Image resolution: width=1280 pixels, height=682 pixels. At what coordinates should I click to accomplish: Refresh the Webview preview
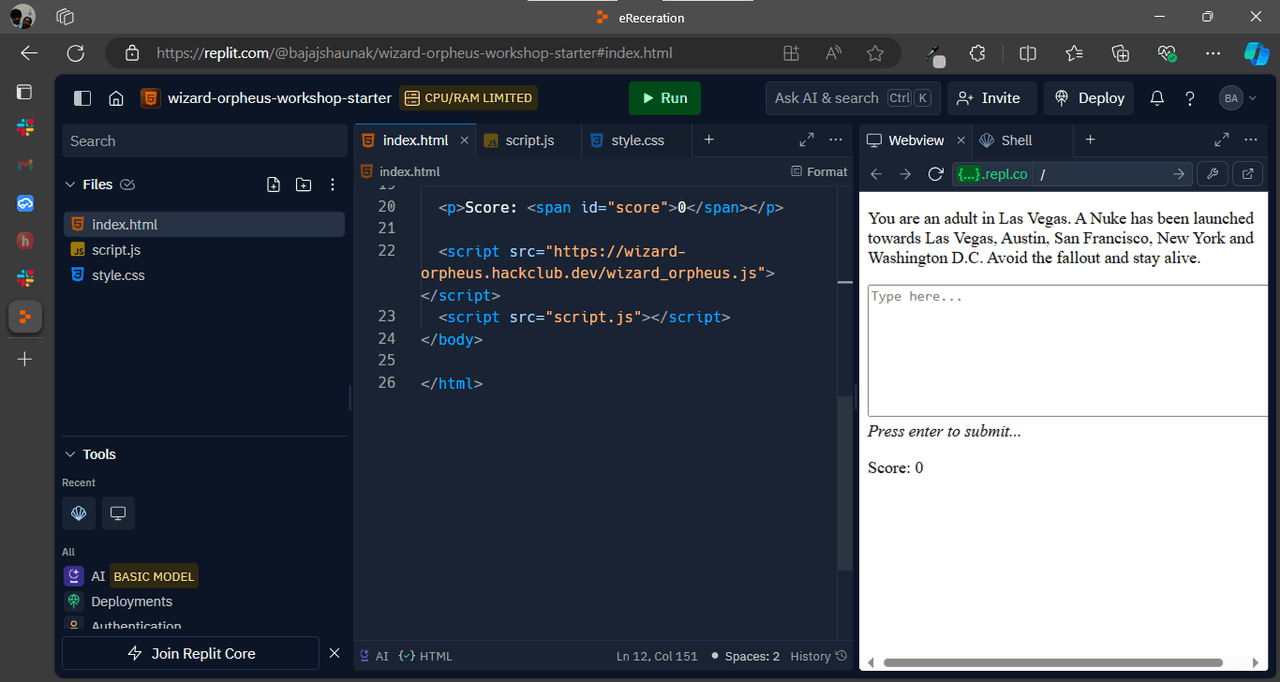pos(935,174)
